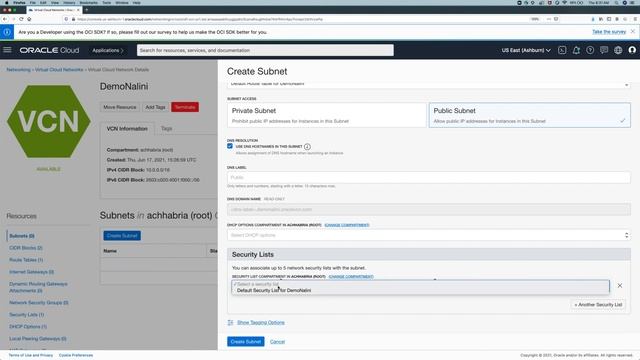Click + Another Security List button
The width and height of the screenshot is (640, 360).
coord(598,304)
